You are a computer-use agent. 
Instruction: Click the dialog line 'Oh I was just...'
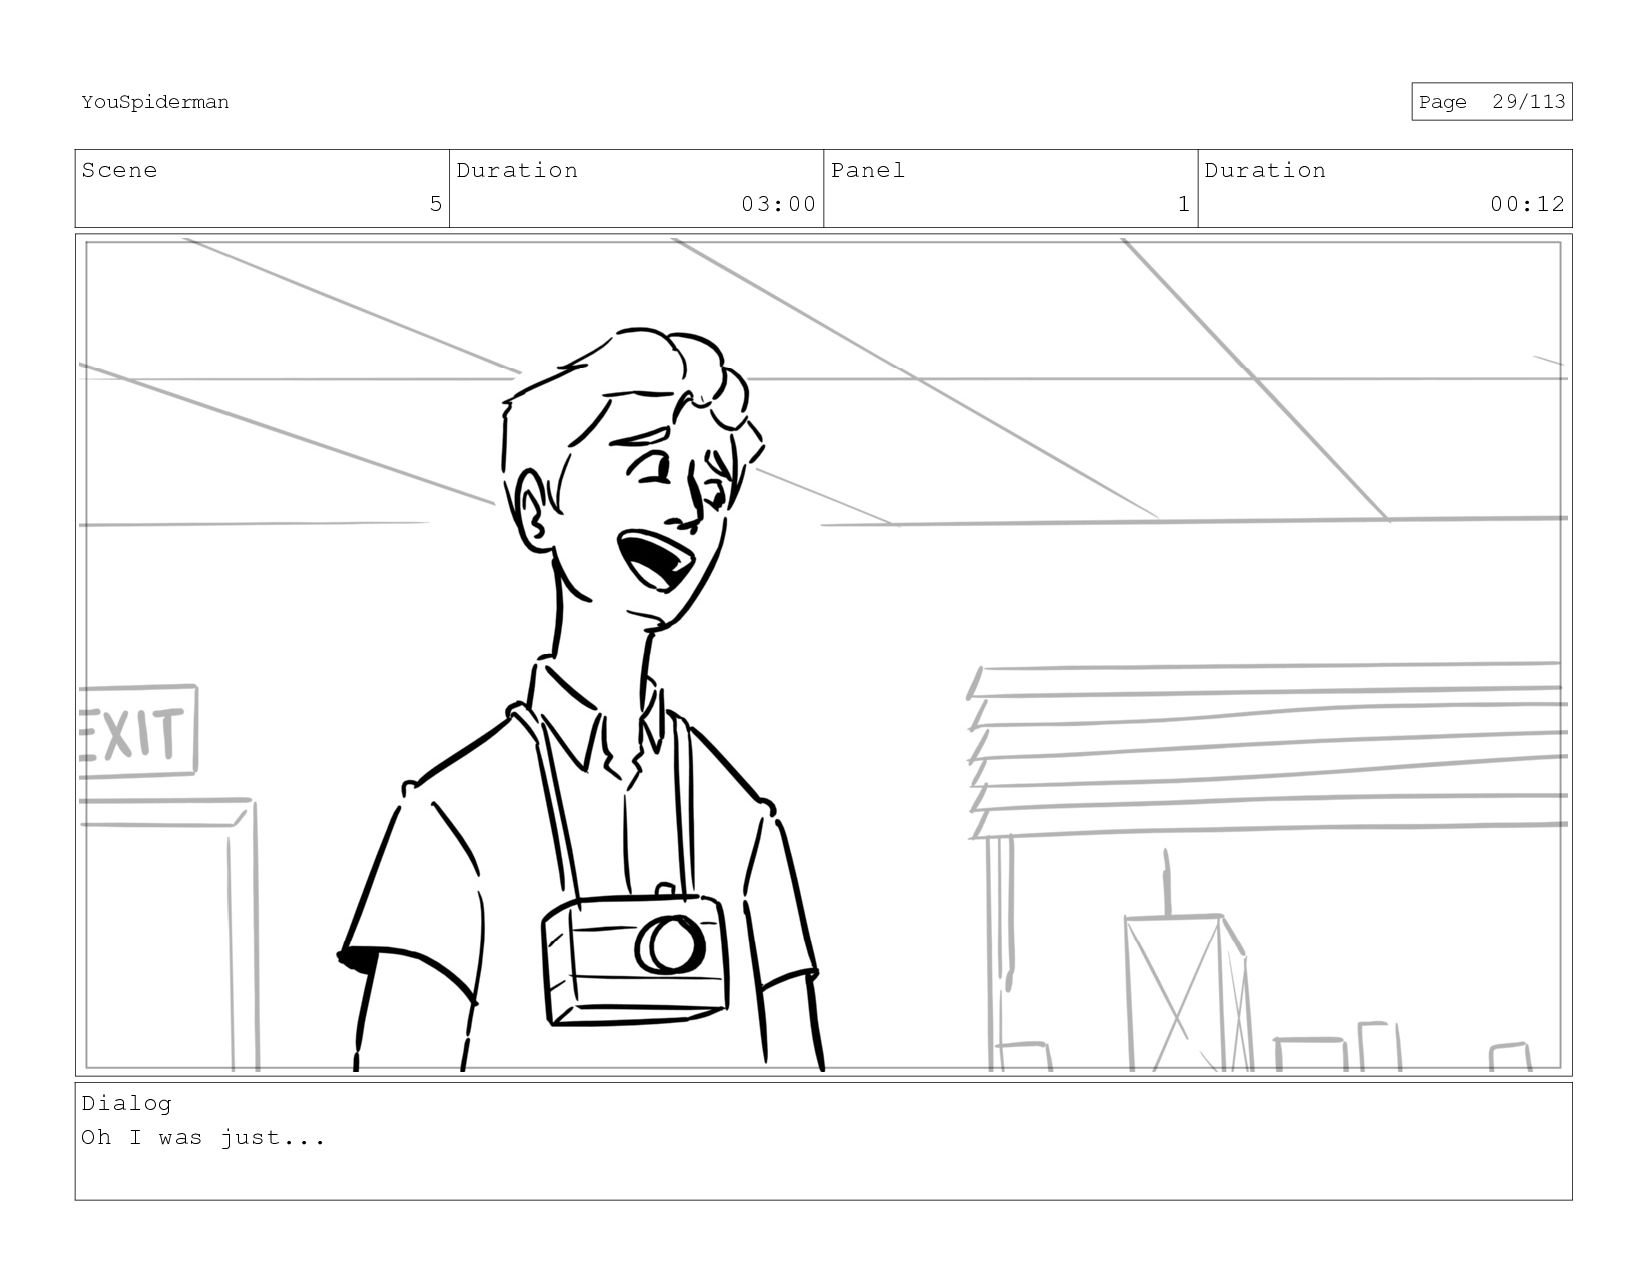click(203, 1138)
